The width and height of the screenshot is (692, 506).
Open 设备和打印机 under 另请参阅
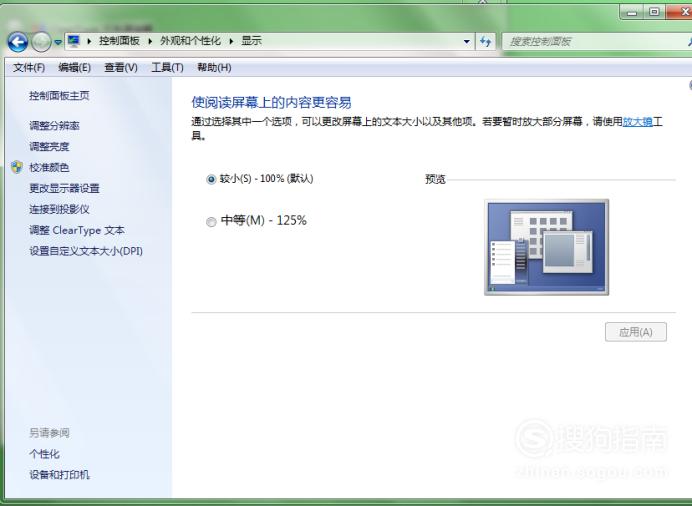(x=59, y=475)
